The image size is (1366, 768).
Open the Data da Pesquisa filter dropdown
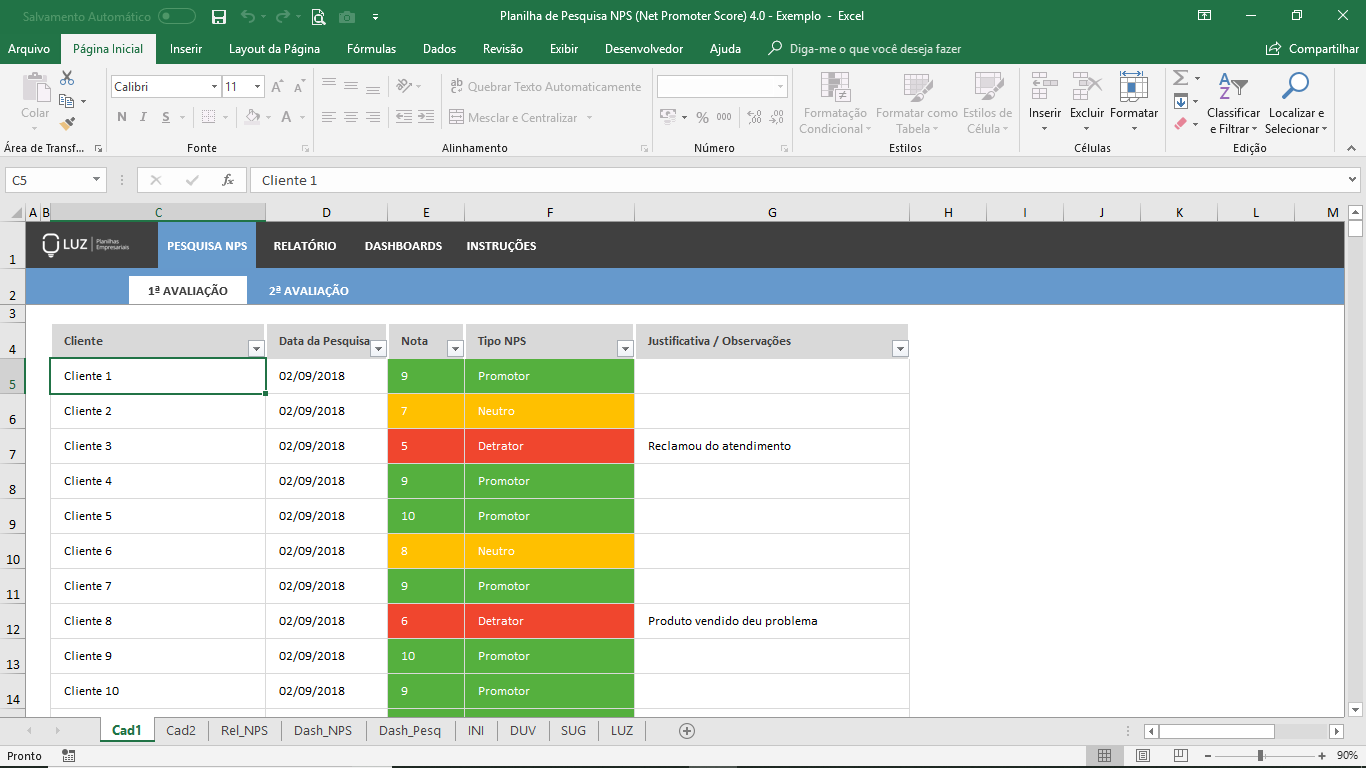coord(378,349)
